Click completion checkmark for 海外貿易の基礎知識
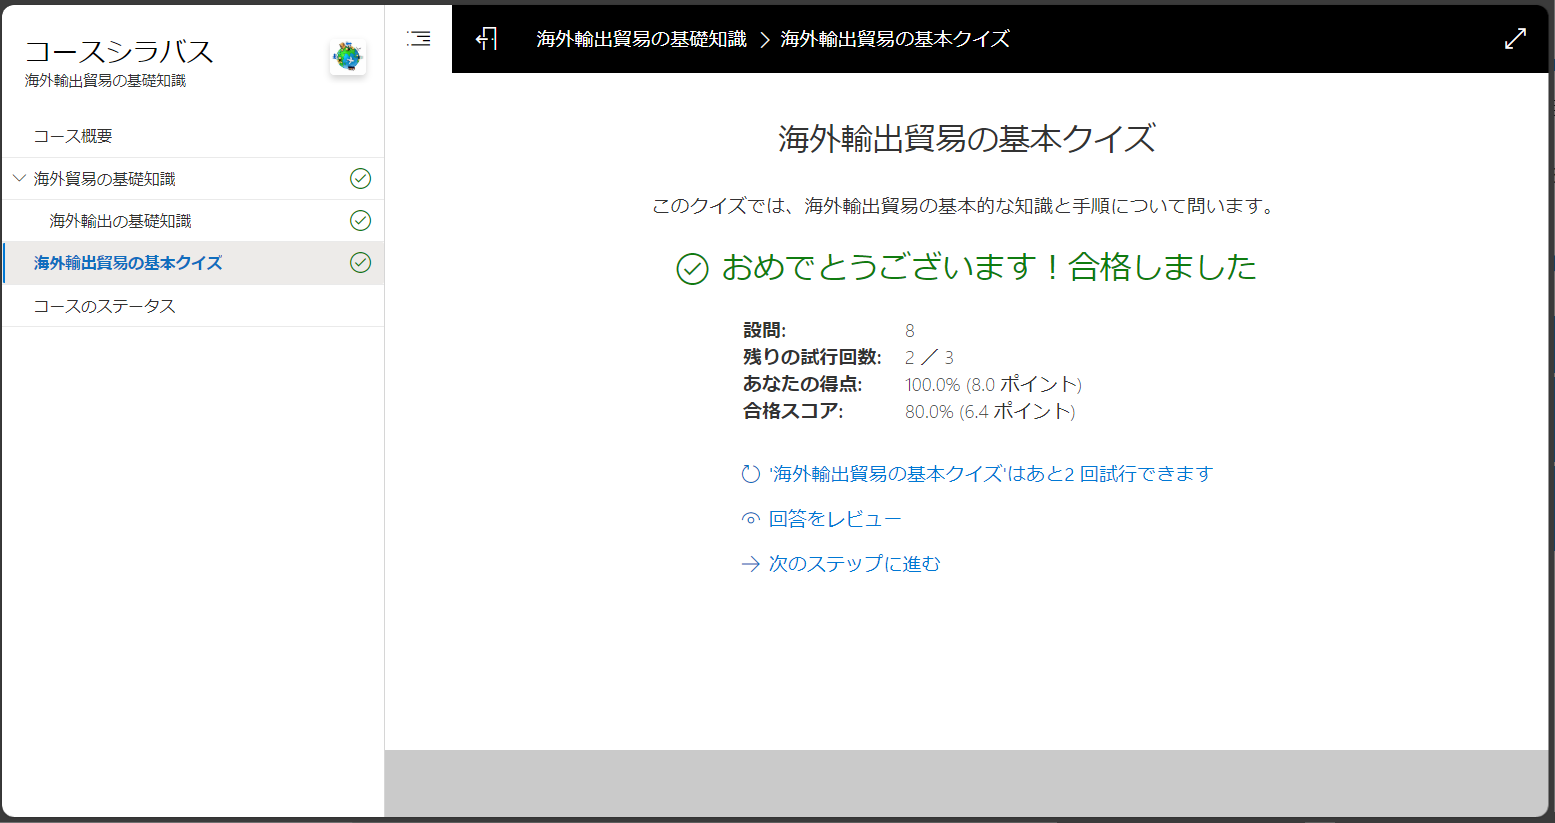The width and height of the screenshot is (1555, 823). point(361,179)
